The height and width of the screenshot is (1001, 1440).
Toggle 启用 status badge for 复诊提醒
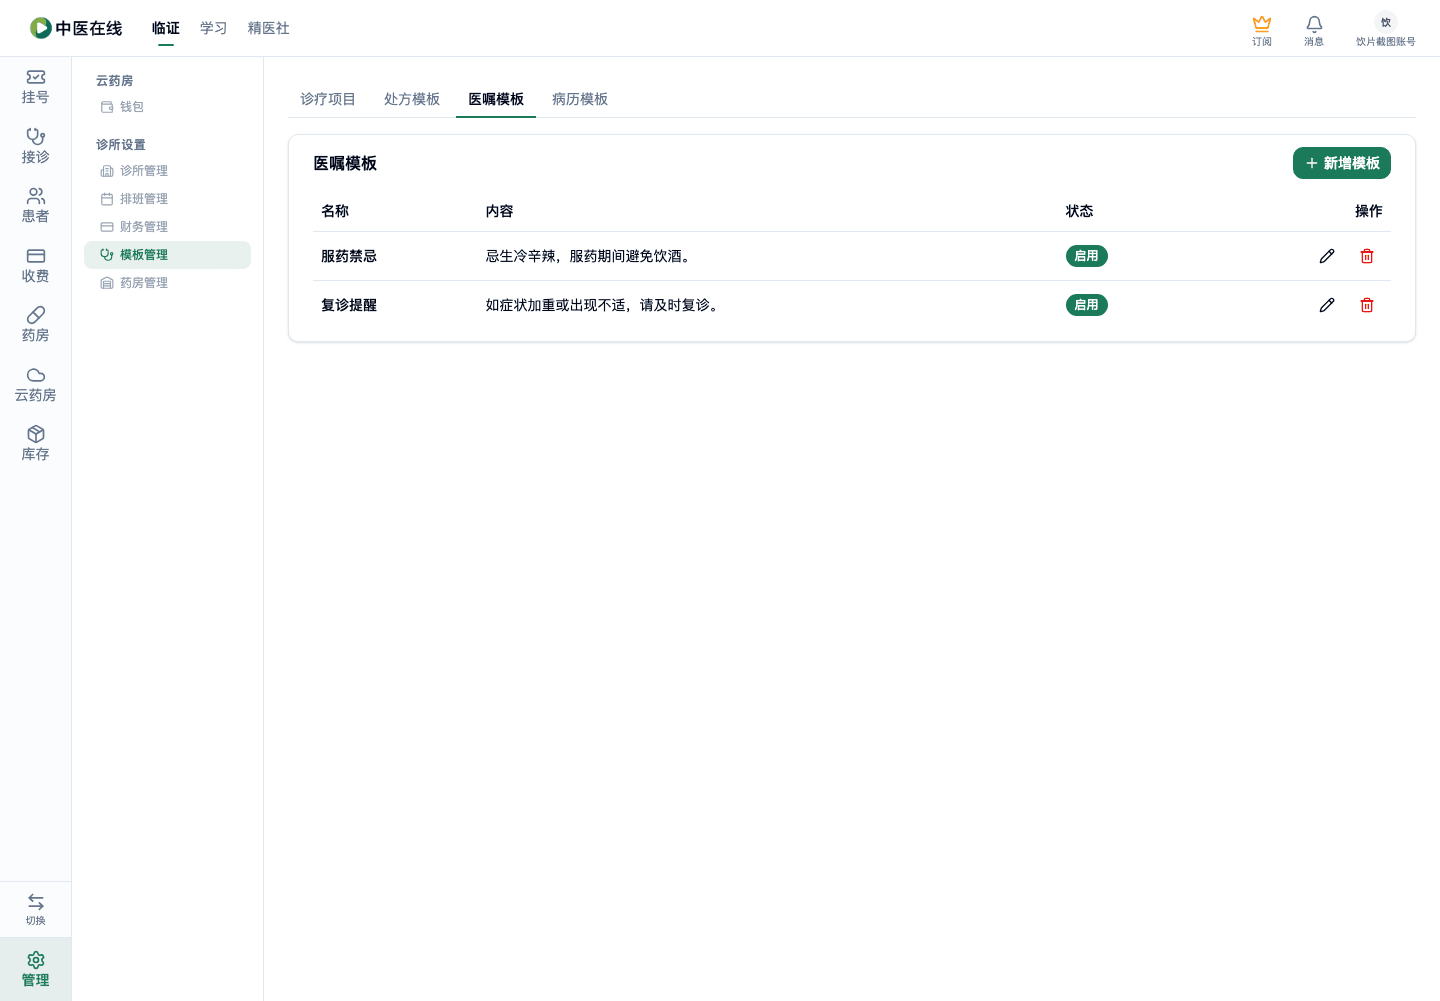click(x=1086, y=305)
